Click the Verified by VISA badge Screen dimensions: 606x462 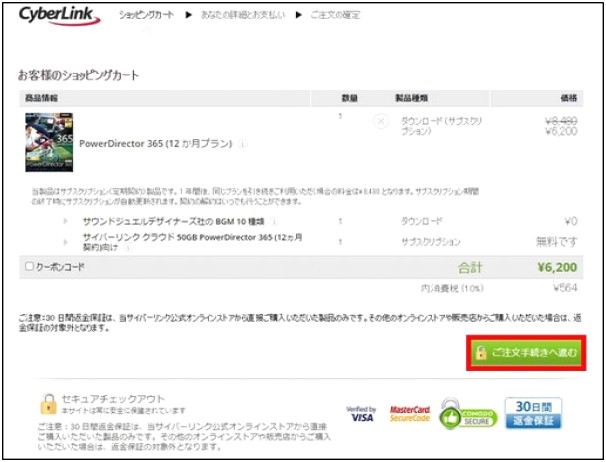point(361,414)
